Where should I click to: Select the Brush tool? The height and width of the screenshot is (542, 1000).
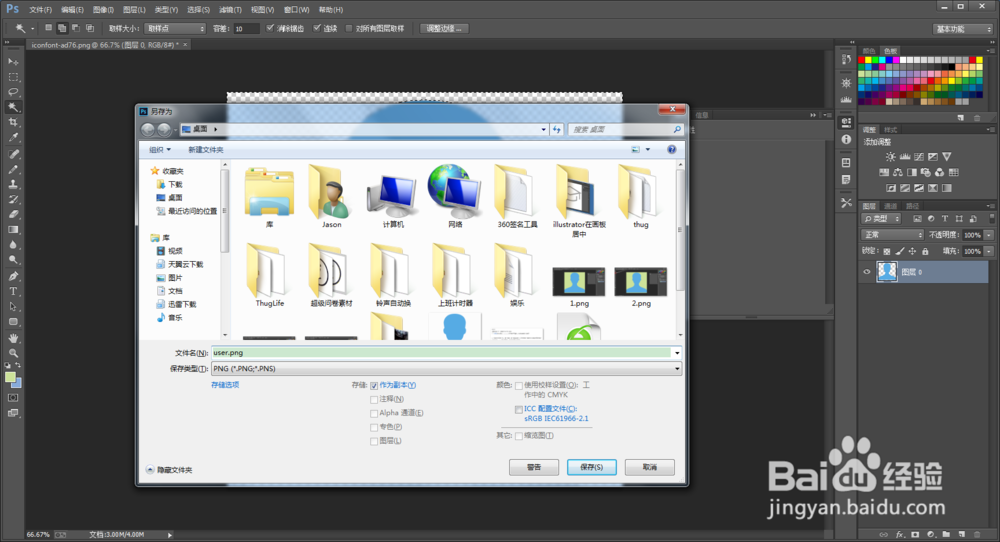(13, 169)
